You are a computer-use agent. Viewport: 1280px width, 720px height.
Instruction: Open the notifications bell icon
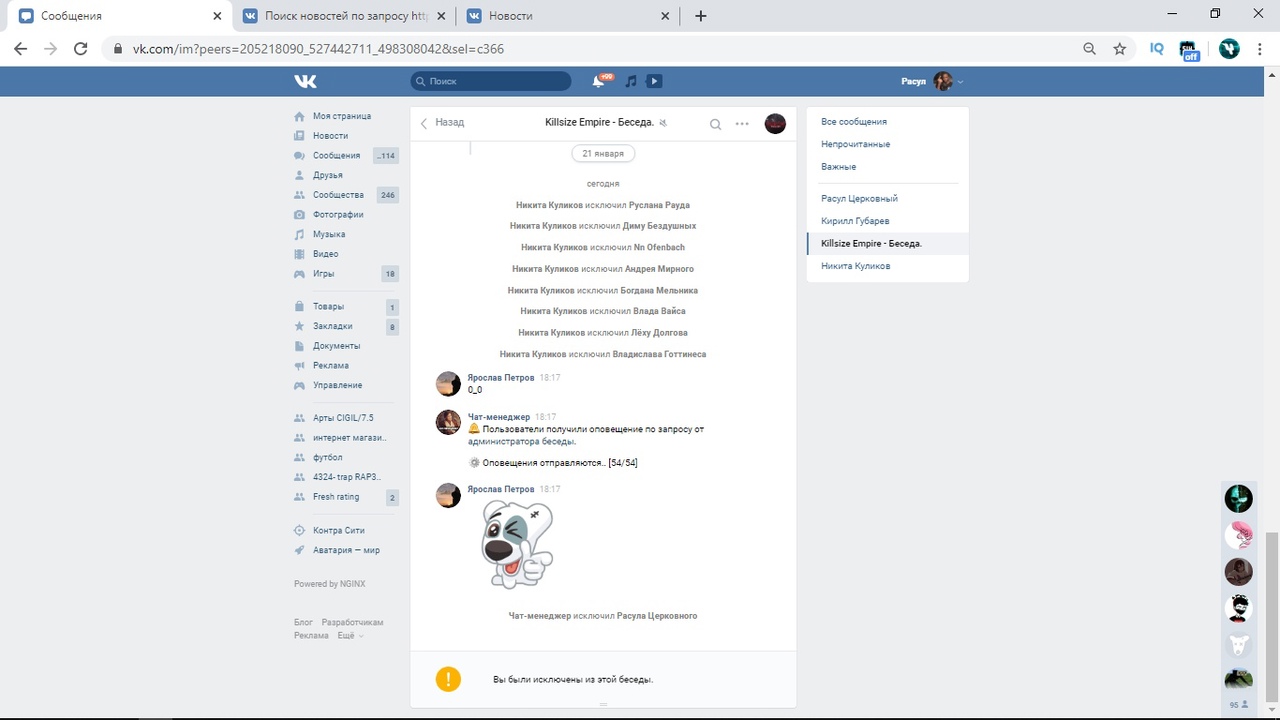[599, 81]
